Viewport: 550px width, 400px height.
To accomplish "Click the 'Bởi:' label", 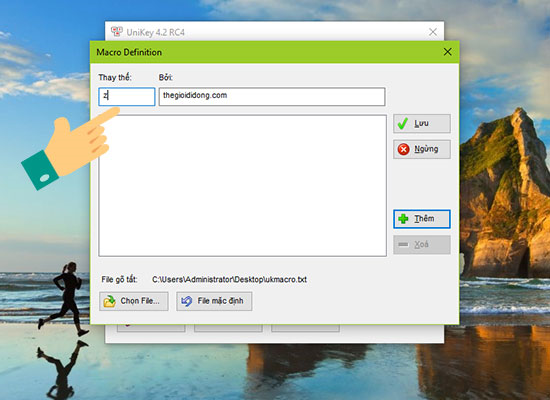I will click(x=166, y=77).
